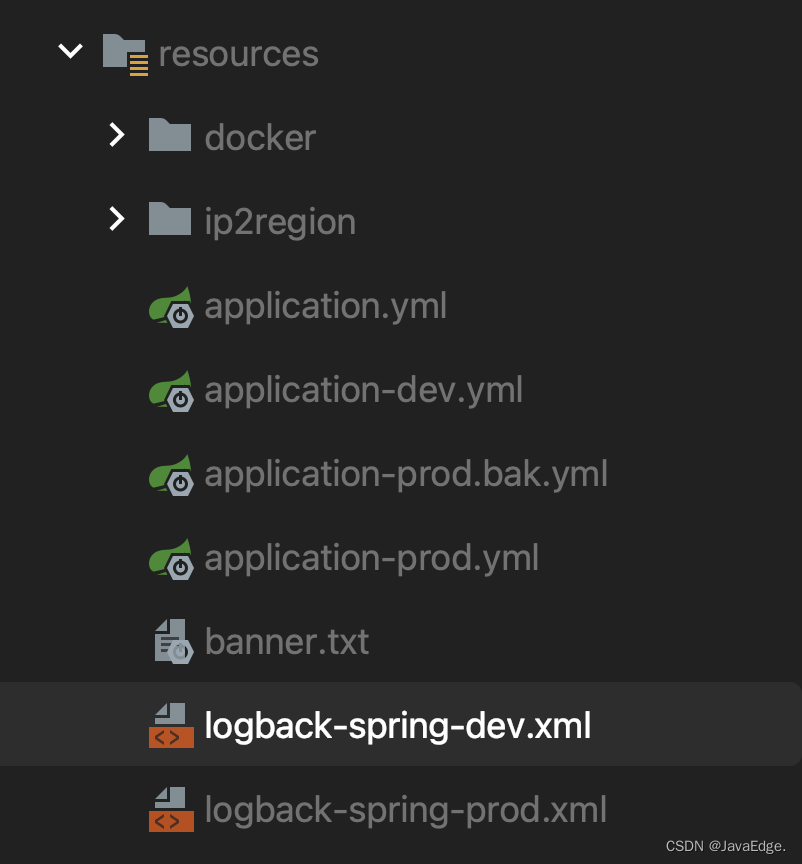802x864 pixels.
Task: Expand the docker folder arrow
Action: coord(117,135)
